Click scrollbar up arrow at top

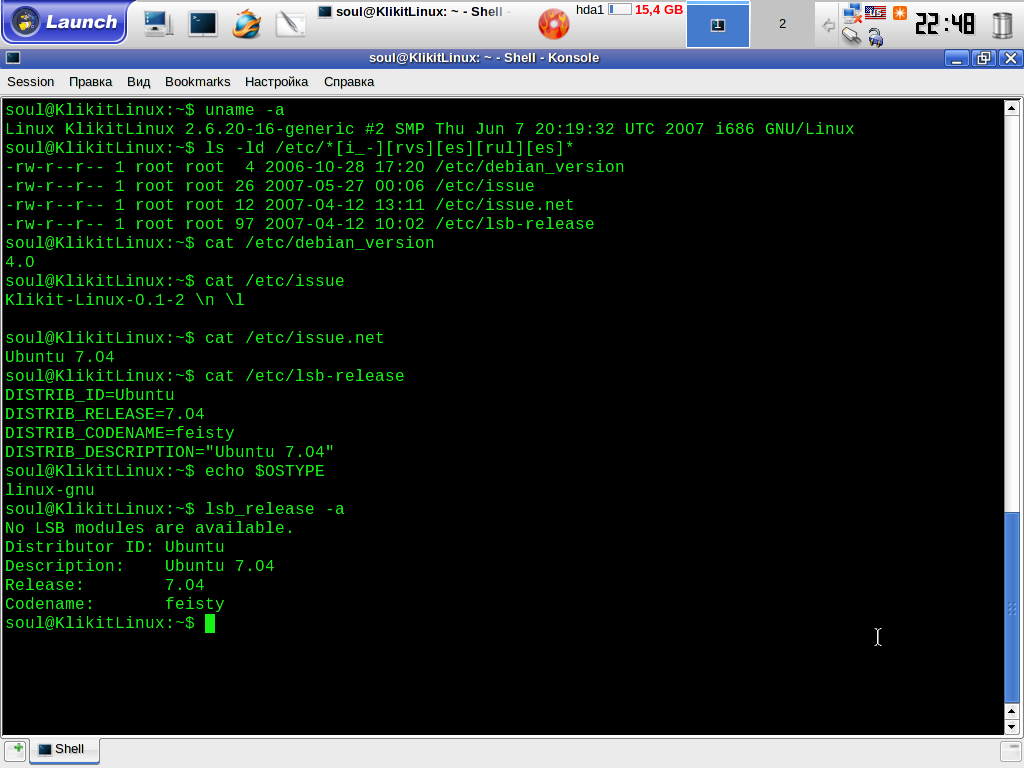pos(1011,108)
